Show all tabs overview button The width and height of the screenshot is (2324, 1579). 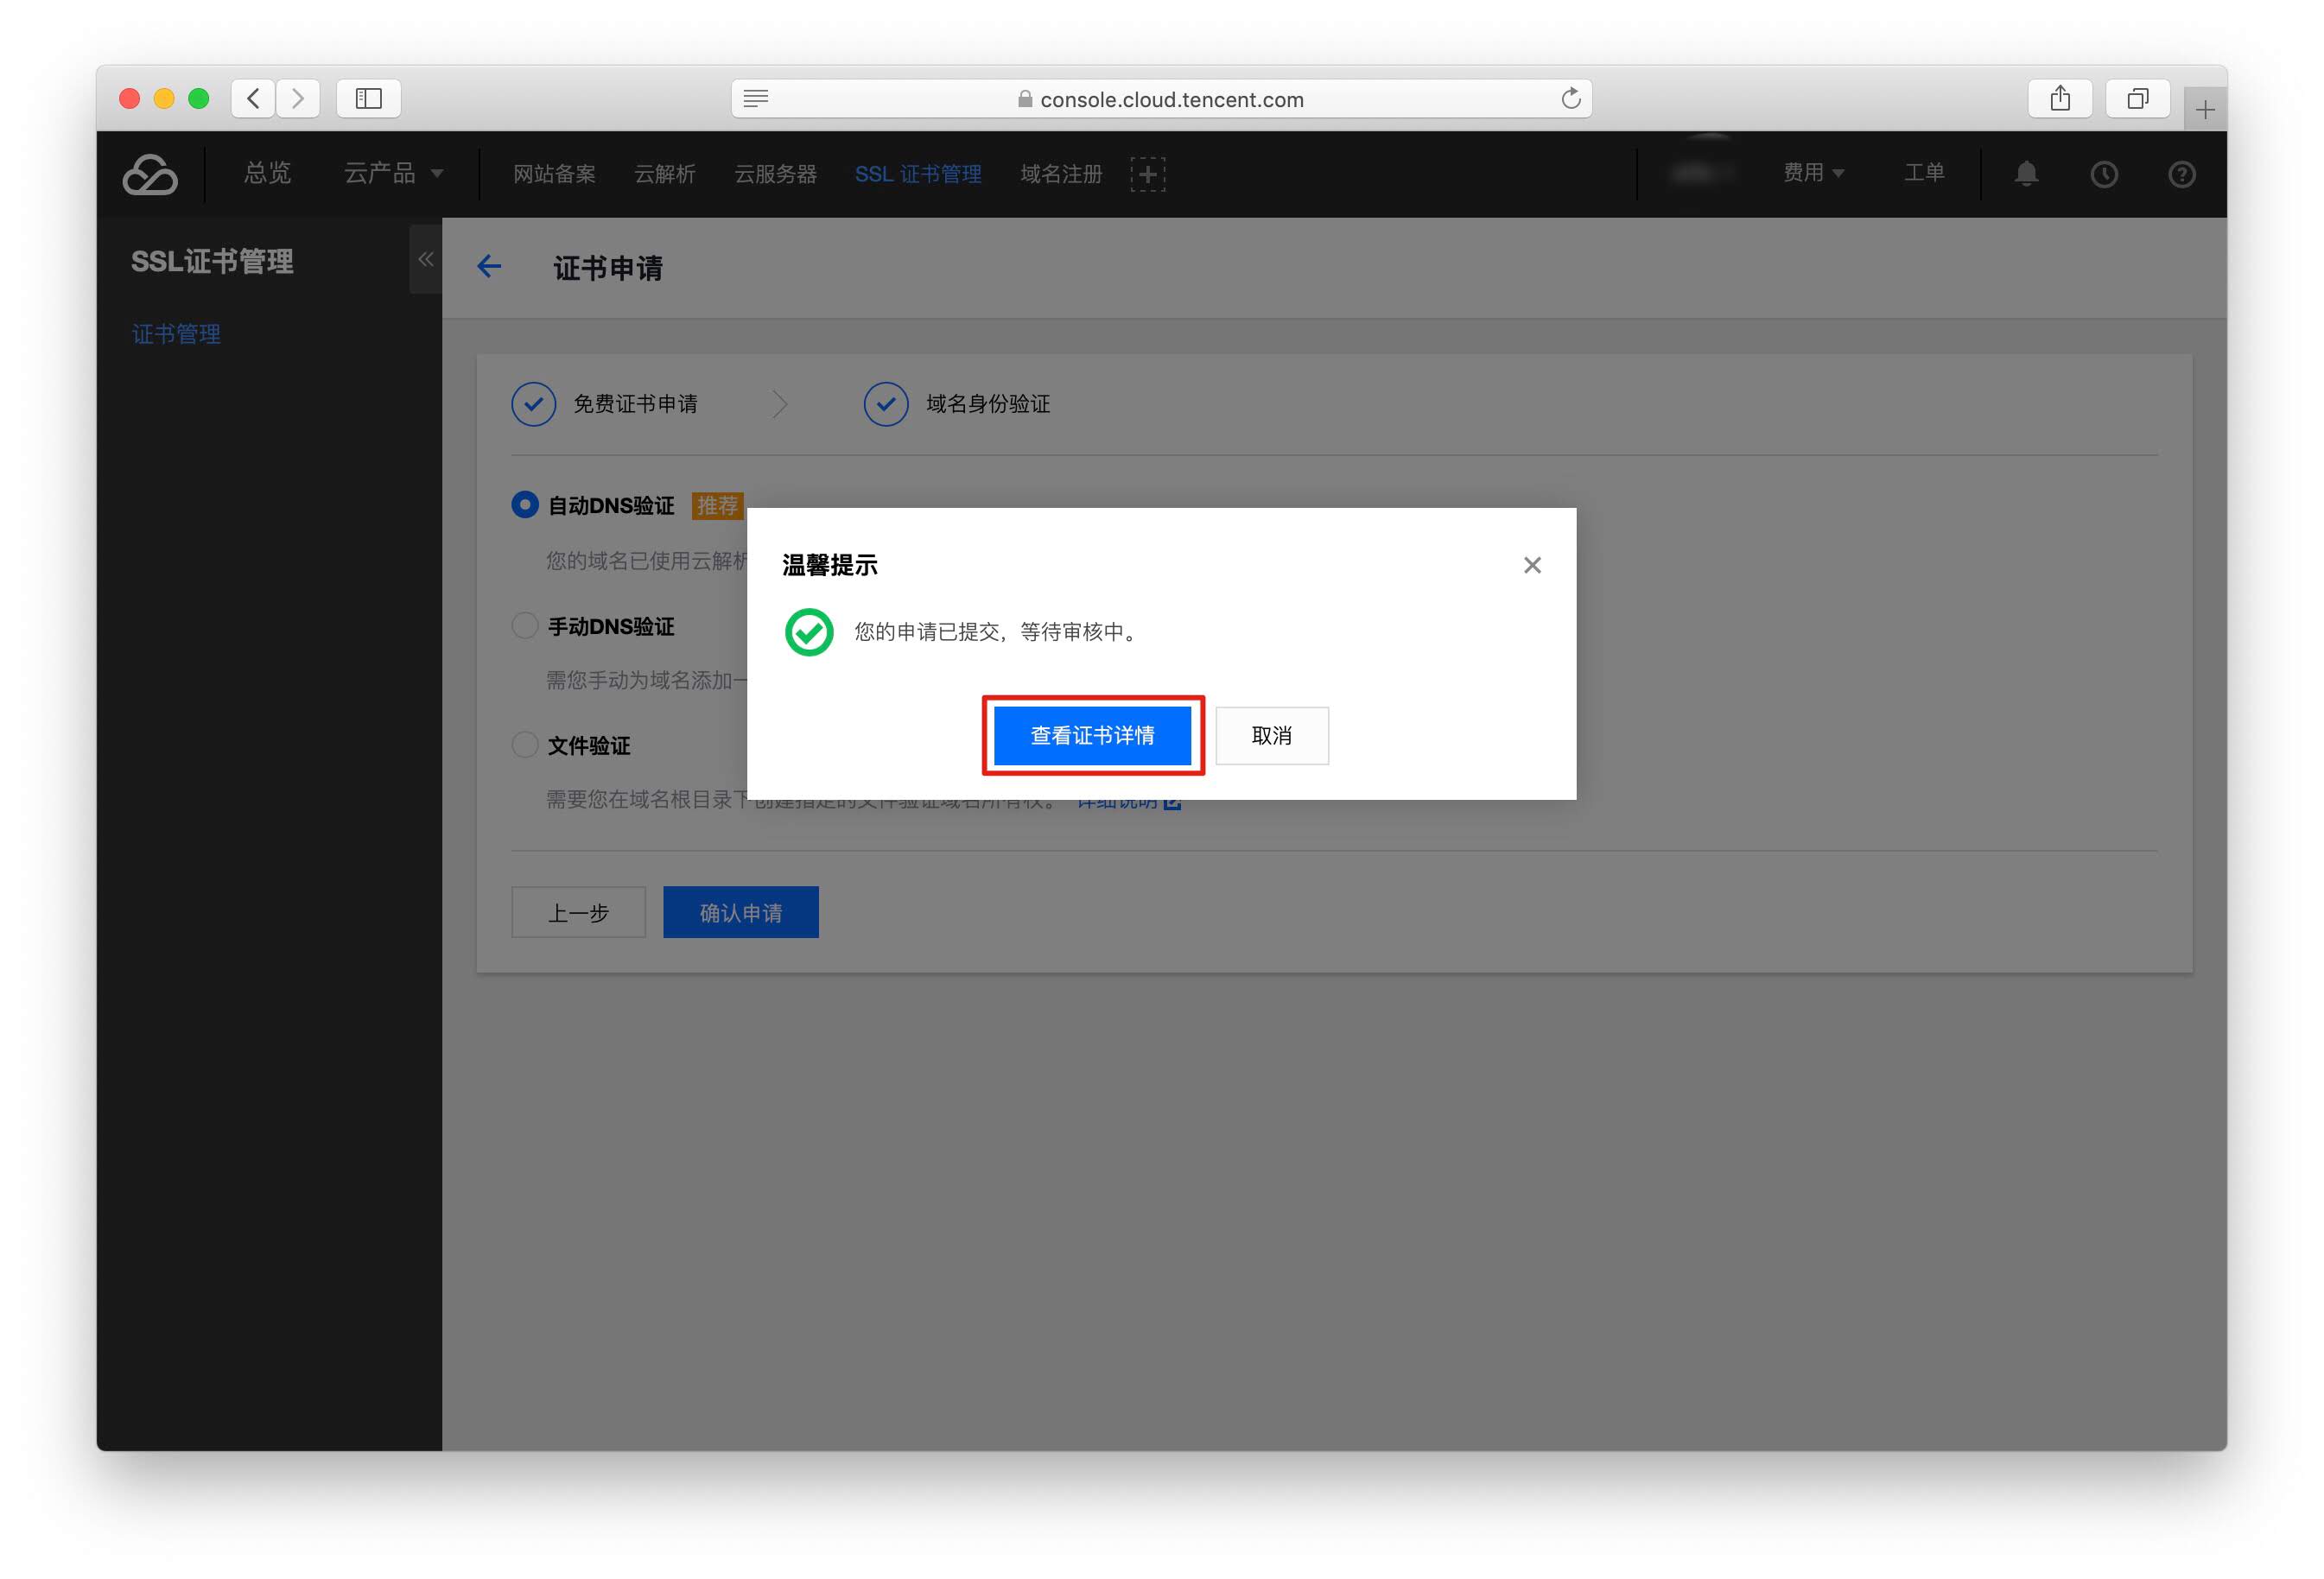coord(2138,98)
